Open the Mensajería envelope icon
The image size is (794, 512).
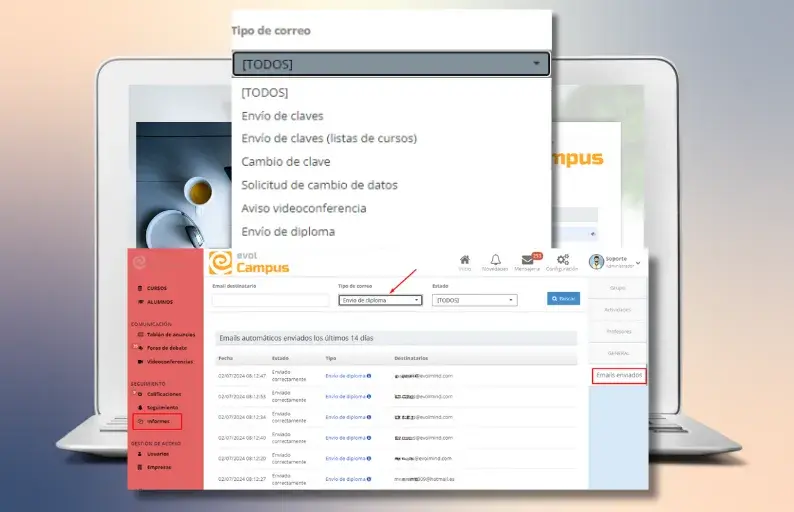tap(527, 260)
